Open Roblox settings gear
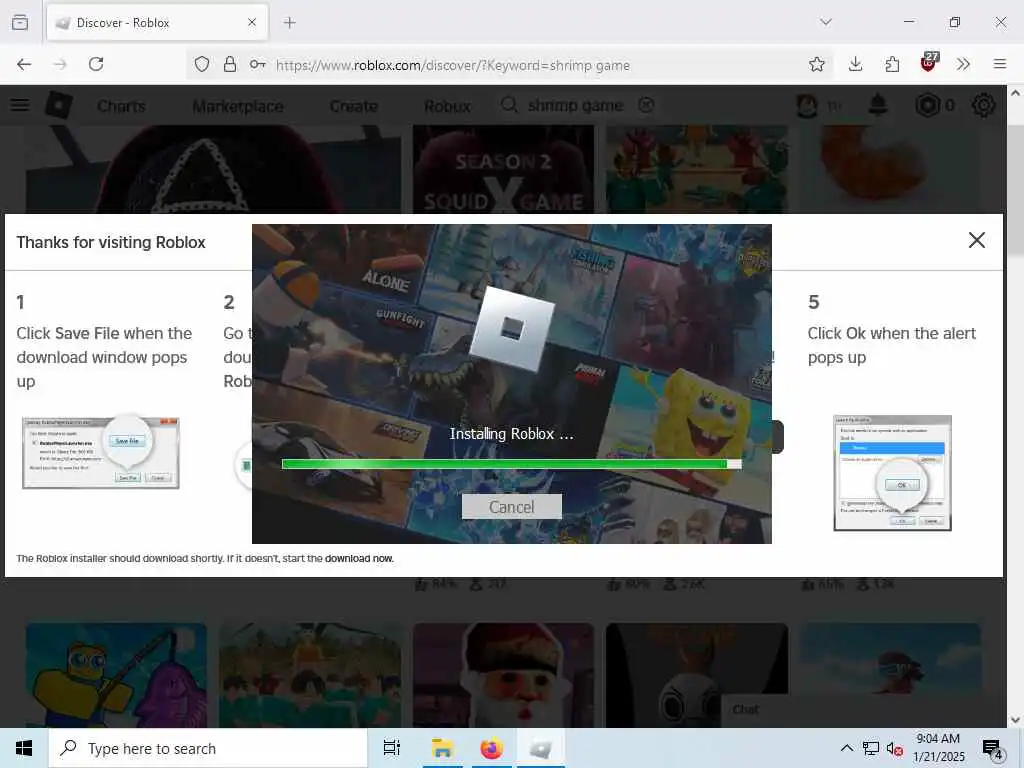The height and width of the screenshot is (768, 1024). pyautogui.click(x=984, y=105)
